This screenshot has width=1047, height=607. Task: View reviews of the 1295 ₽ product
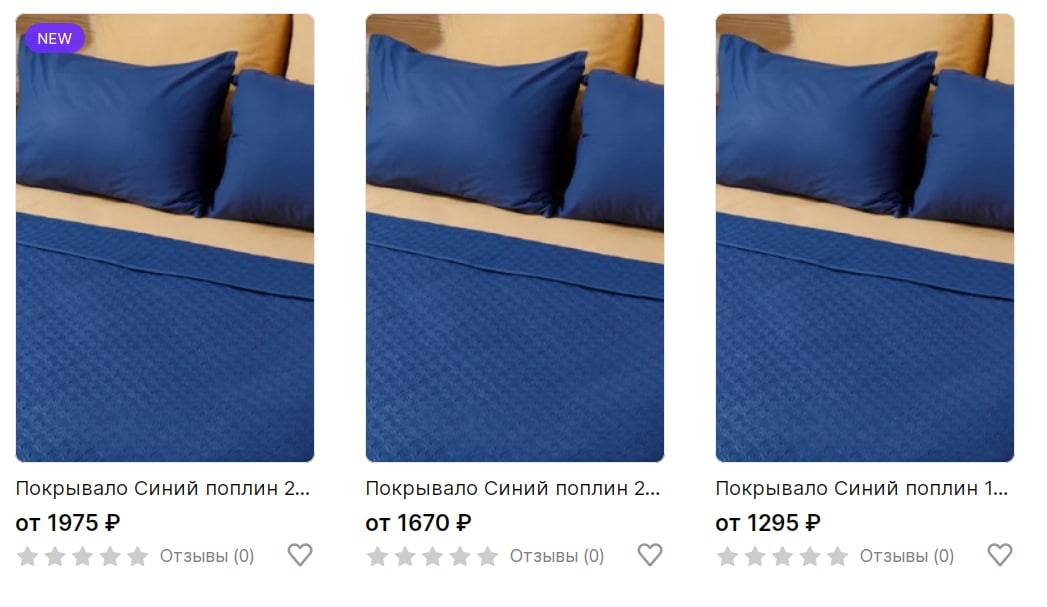tap(907, 556)
